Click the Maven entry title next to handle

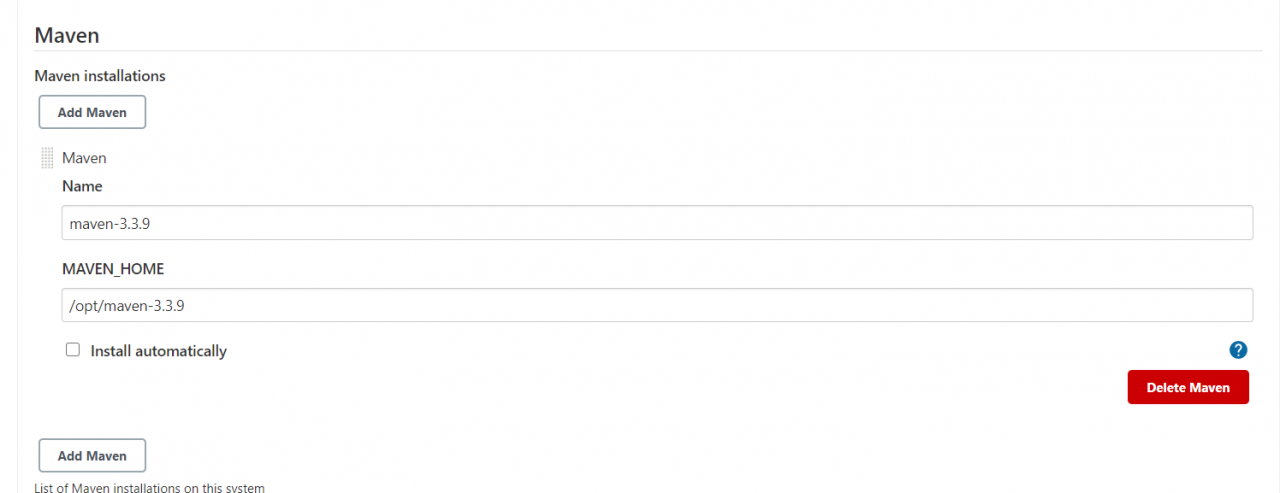[84, 158]
